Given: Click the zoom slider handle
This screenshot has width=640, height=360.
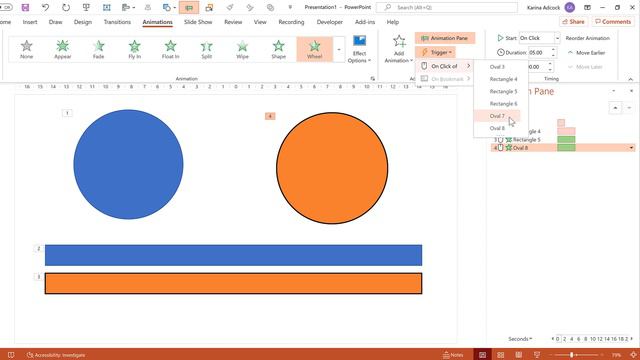Looking at the screenshot, I should [571, 355].
